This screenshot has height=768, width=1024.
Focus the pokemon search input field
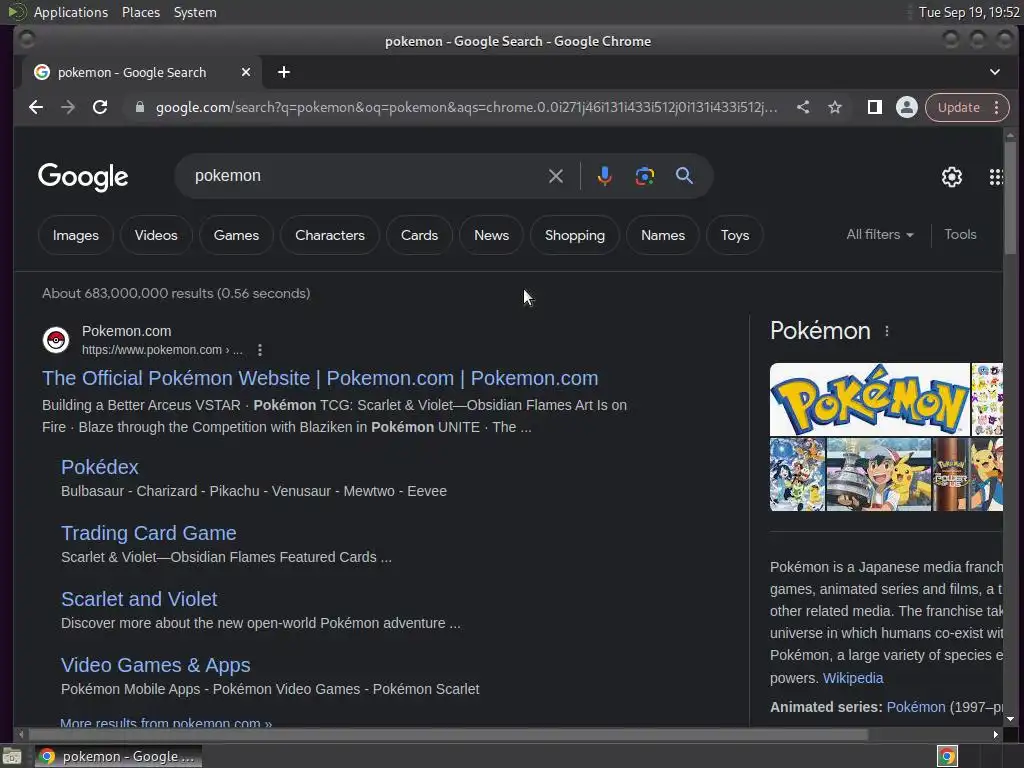click(x=366, y=176)
